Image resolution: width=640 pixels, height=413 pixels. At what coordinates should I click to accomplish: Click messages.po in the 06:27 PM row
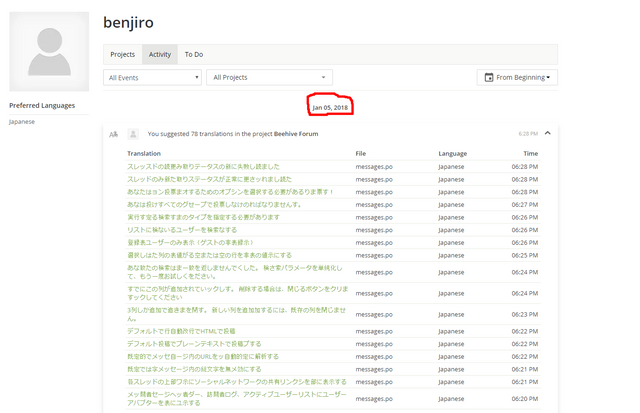point(374,205)
